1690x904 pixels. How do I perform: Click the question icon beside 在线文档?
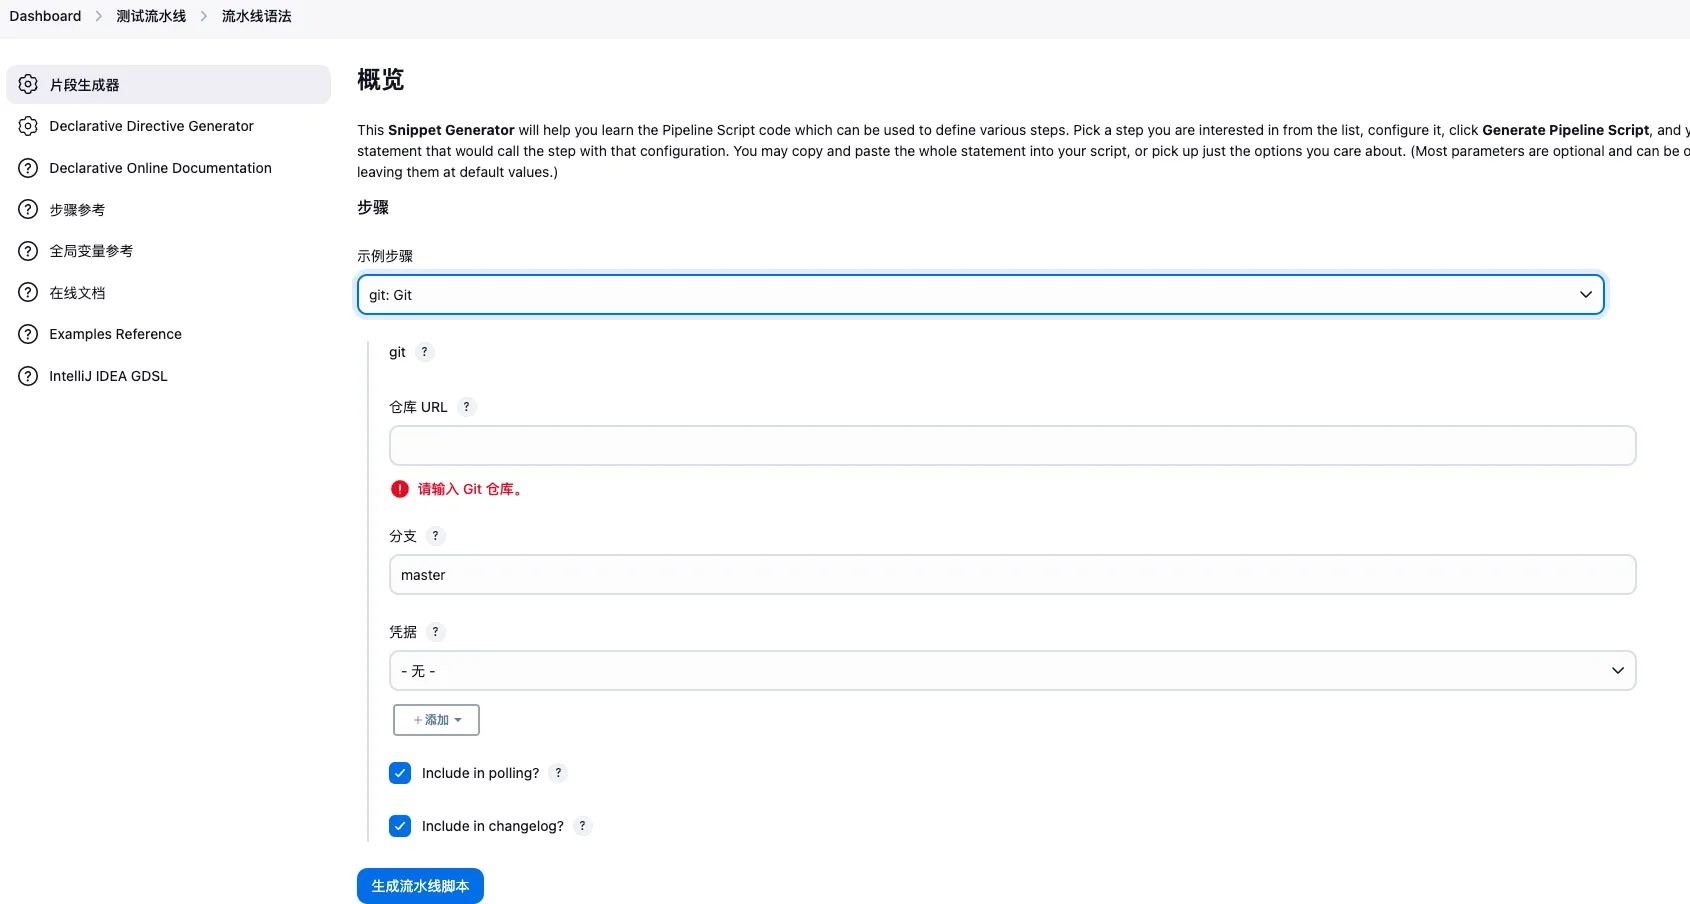point(28,293)
